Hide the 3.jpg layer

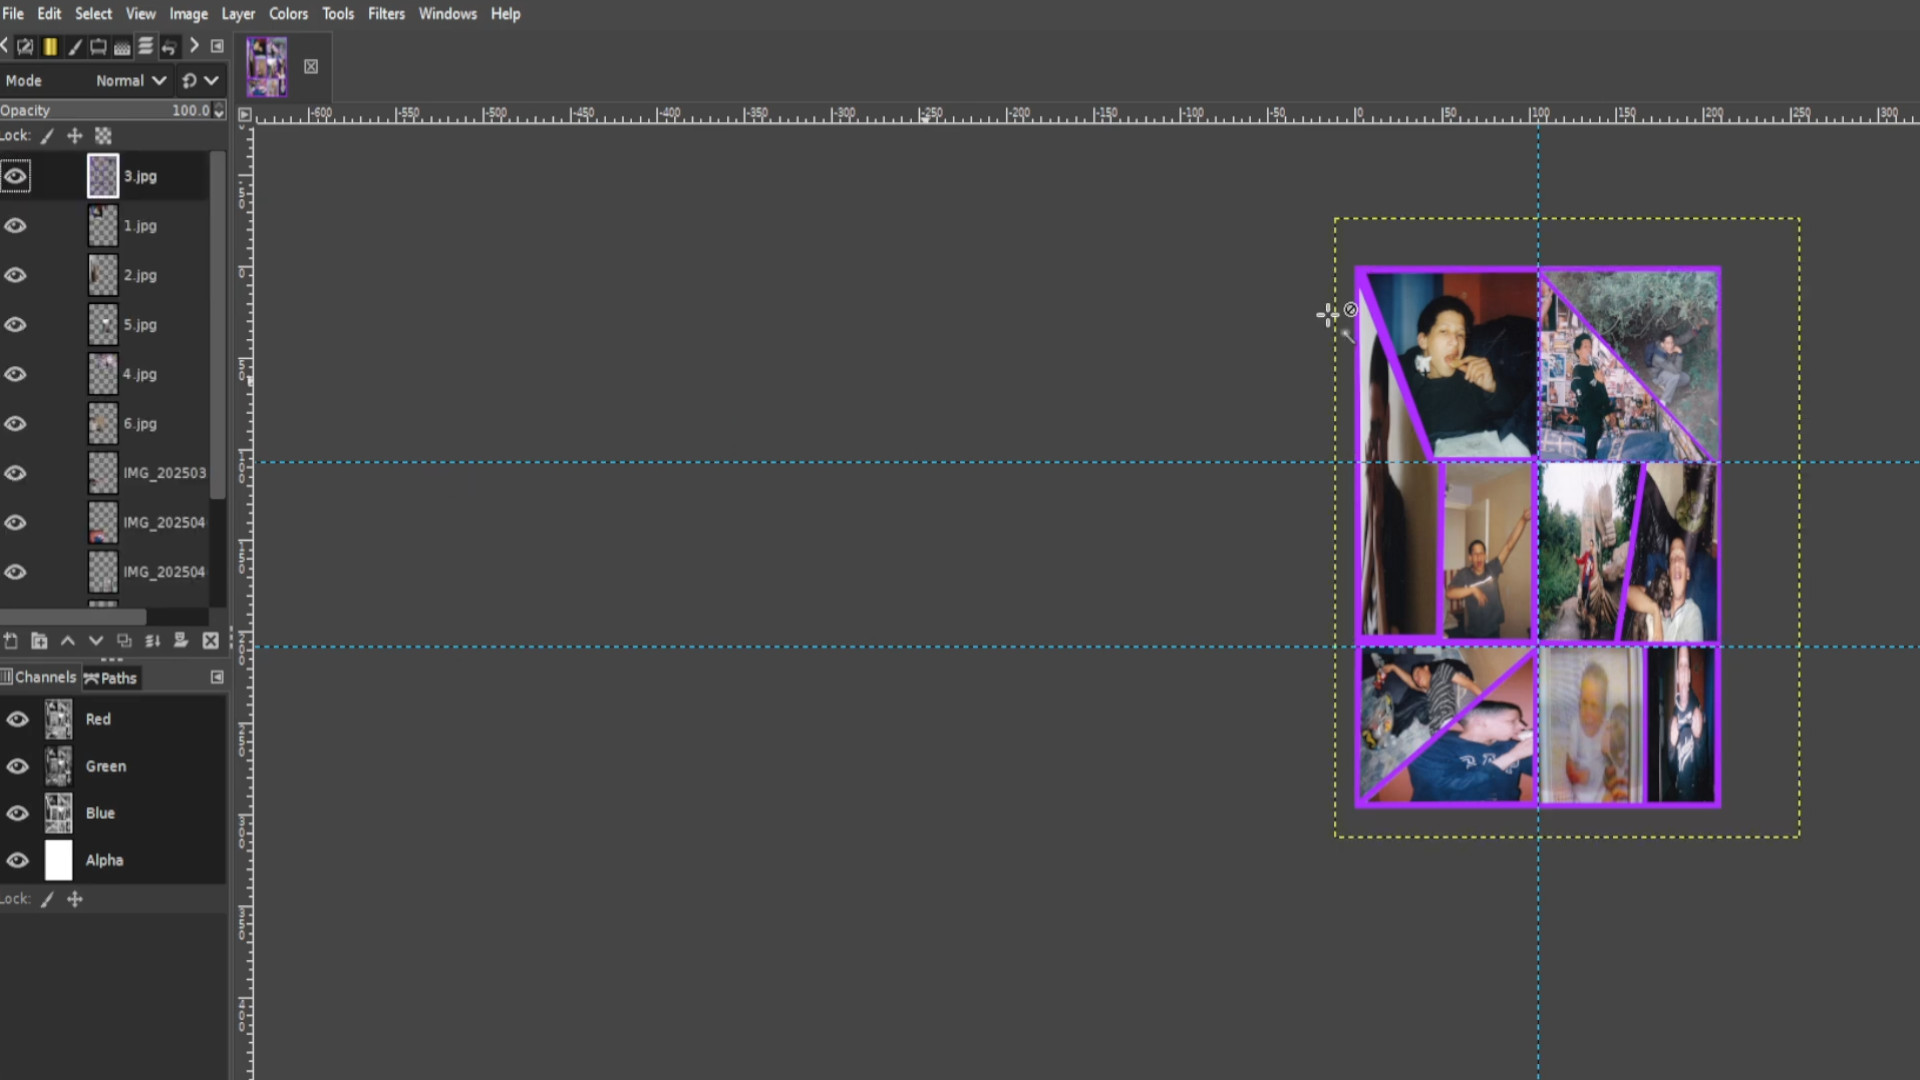point(15,177)
